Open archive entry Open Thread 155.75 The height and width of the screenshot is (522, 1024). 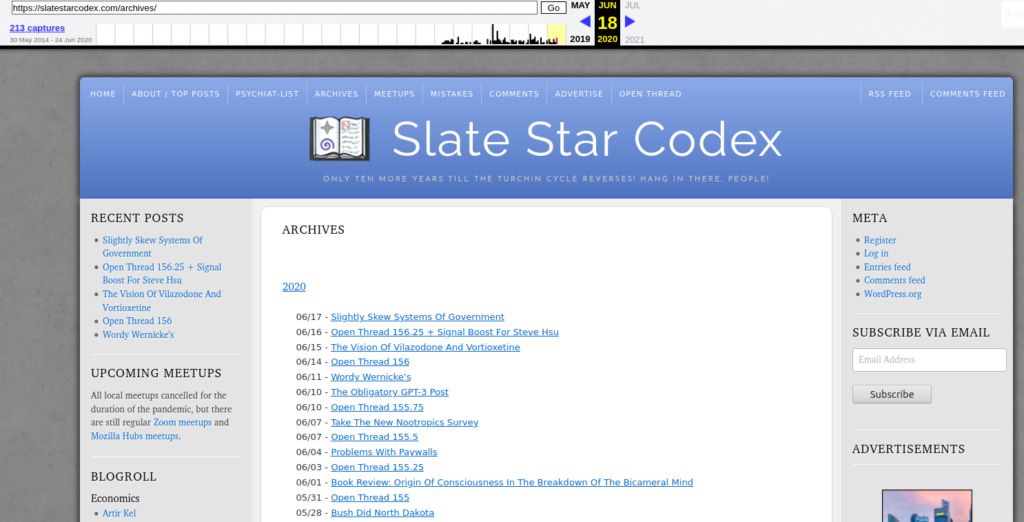[377, 407]
